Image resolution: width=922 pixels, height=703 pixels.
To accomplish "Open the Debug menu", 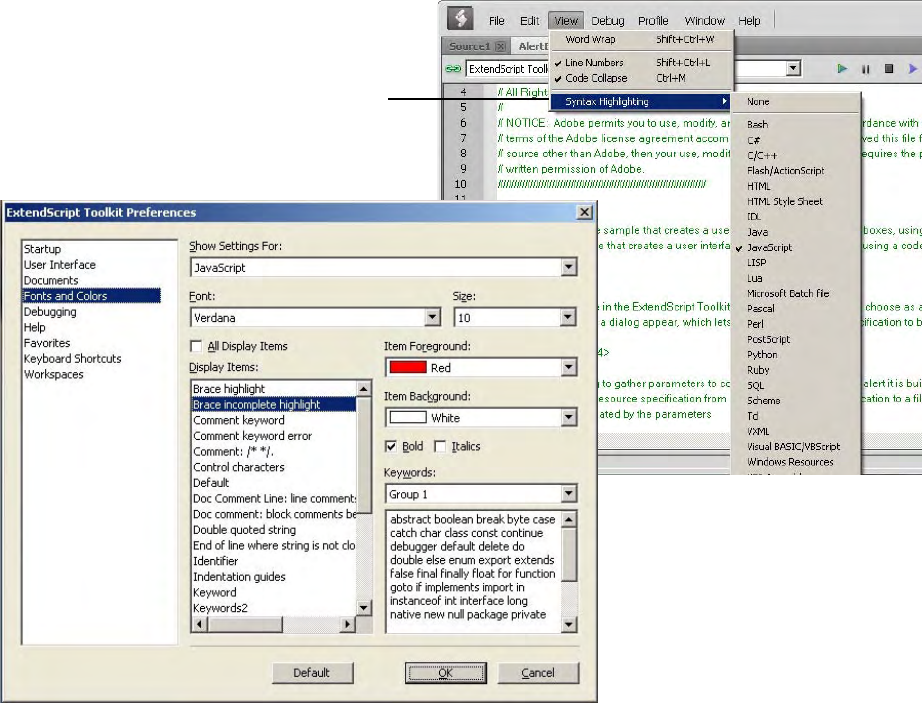I will point(607,21).
